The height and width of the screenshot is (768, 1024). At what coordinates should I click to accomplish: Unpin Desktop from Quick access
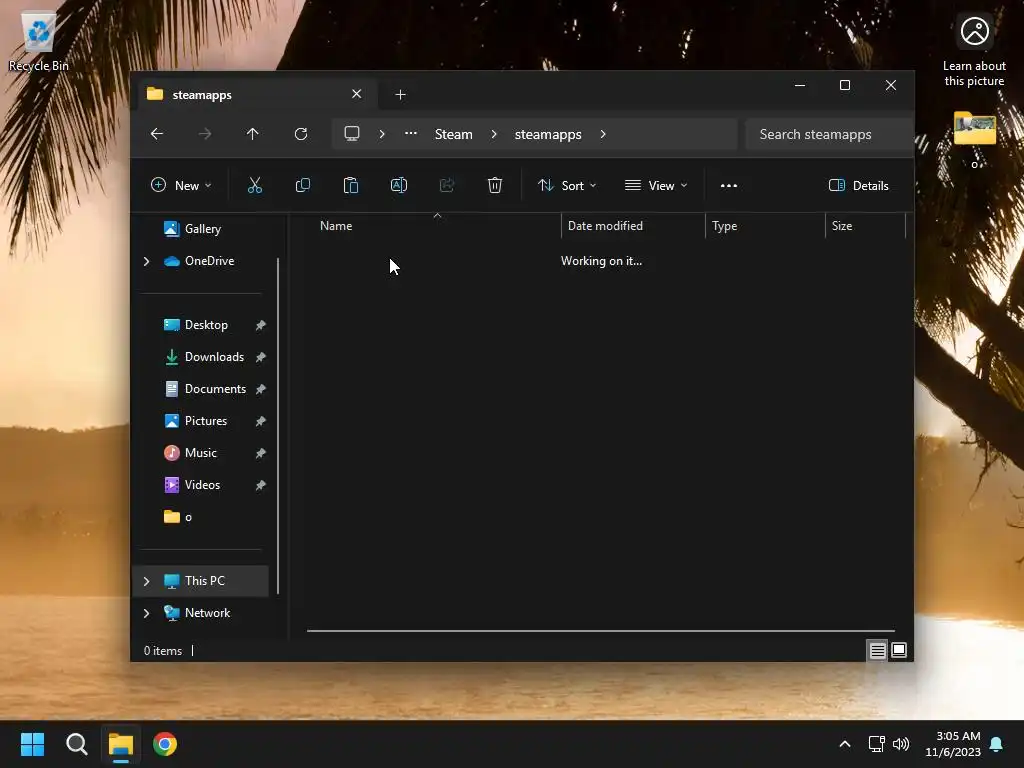[x=261, y=325]
